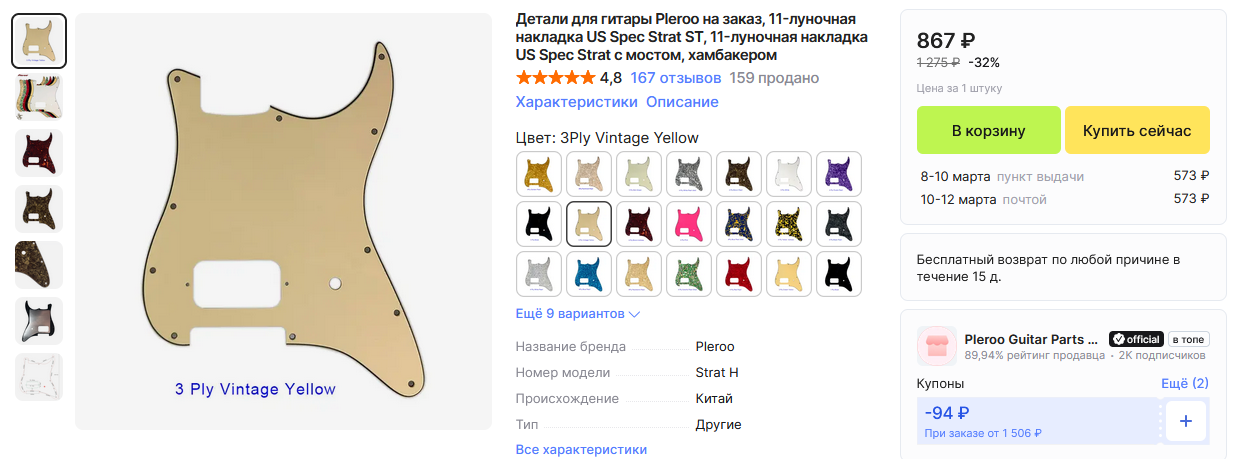The image size is (1239, 459).
Task: Open the dimensions diagram thumbnail
Action: (x=39, y=377)
